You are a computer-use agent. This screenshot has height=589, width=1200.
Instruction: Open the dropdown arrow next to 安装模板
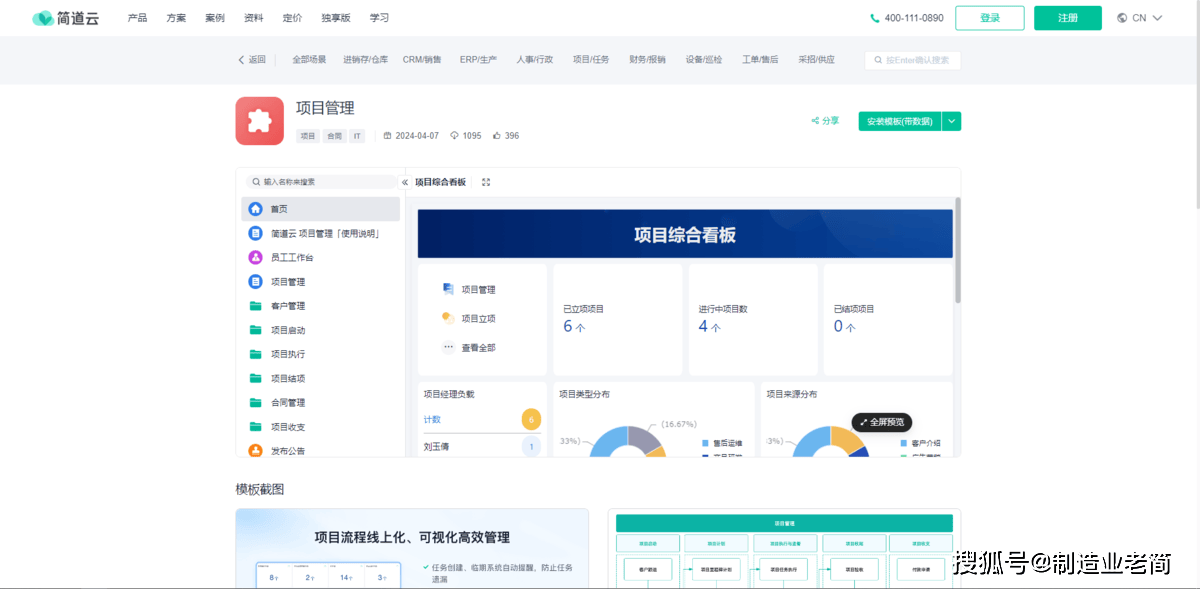(x=952, y=121)
